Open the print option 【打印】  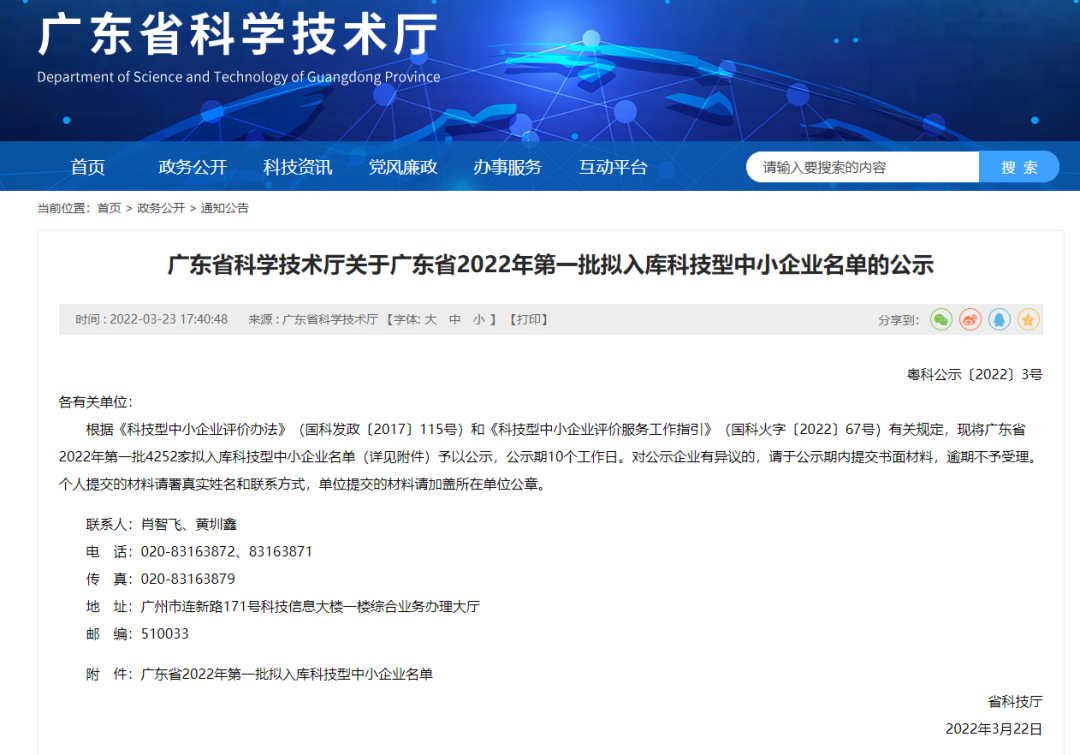tap(529, 319)
